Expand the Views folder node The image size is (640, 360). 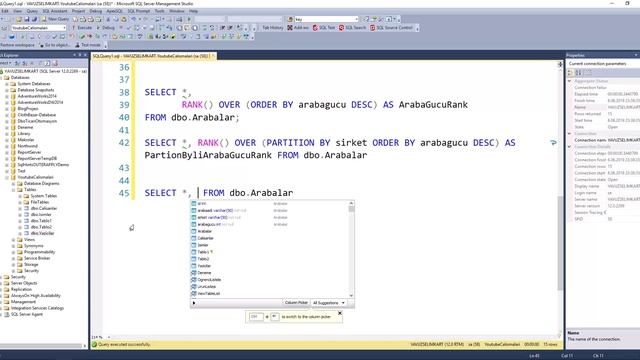[13, 240]
